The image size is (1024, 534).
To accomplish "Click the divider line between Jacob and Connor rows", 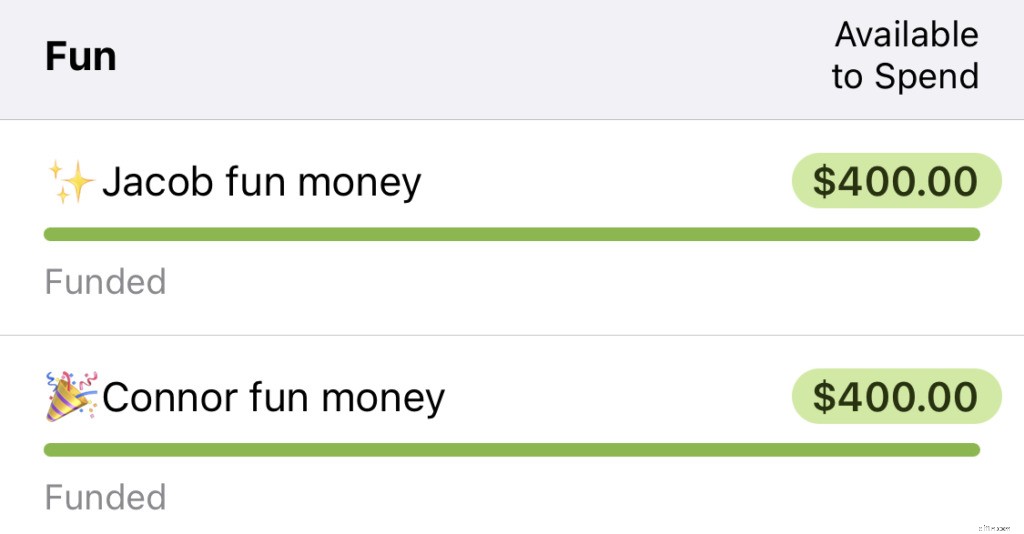I will click(x=511, y=335).
